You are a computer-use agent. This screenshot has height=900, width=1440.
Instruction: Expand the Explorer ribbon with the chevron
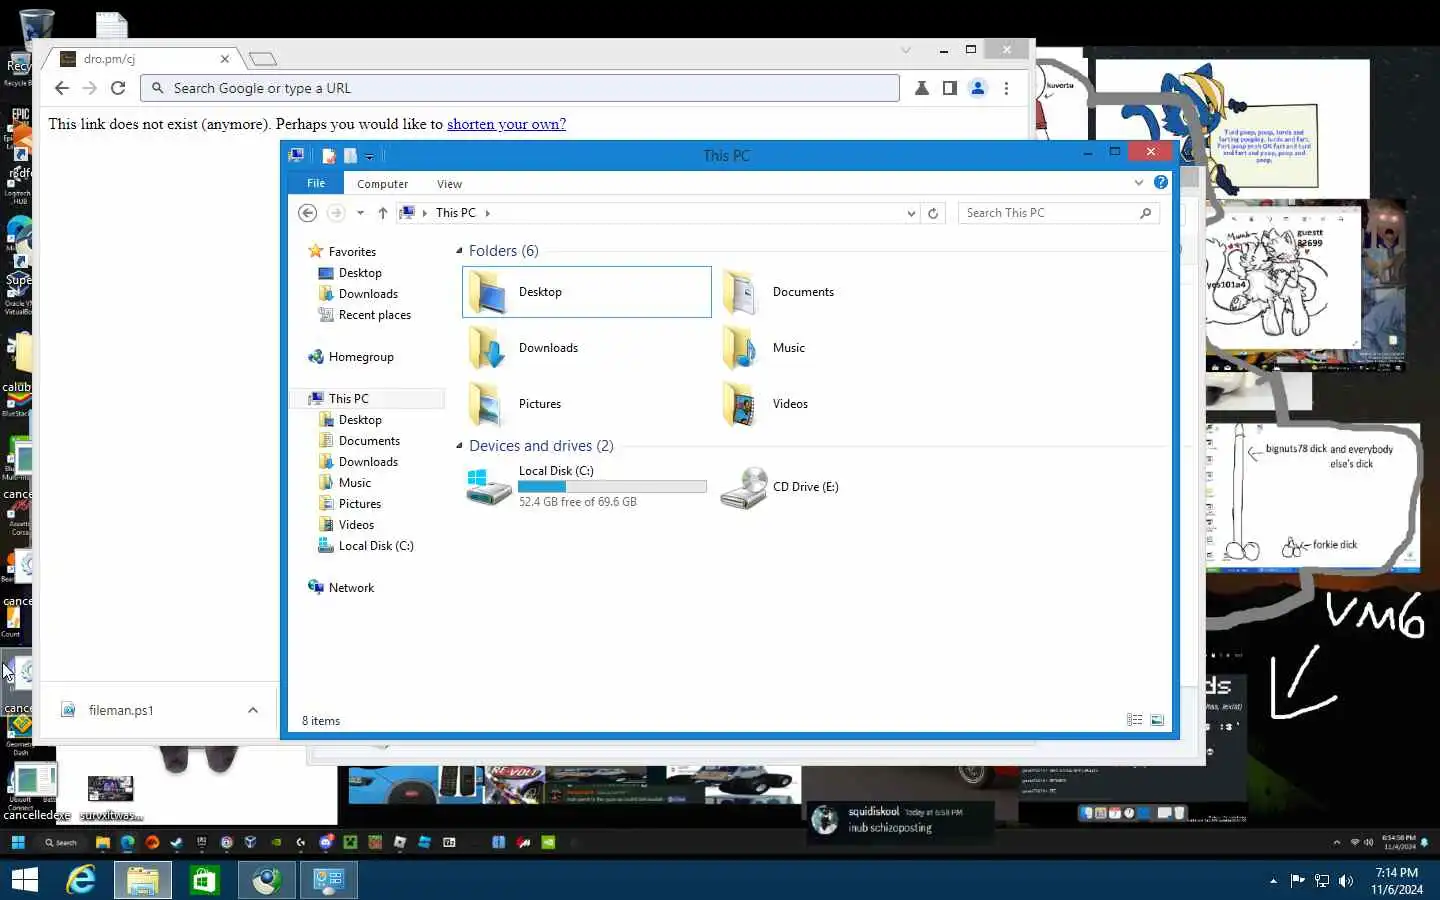[1138, 182]
